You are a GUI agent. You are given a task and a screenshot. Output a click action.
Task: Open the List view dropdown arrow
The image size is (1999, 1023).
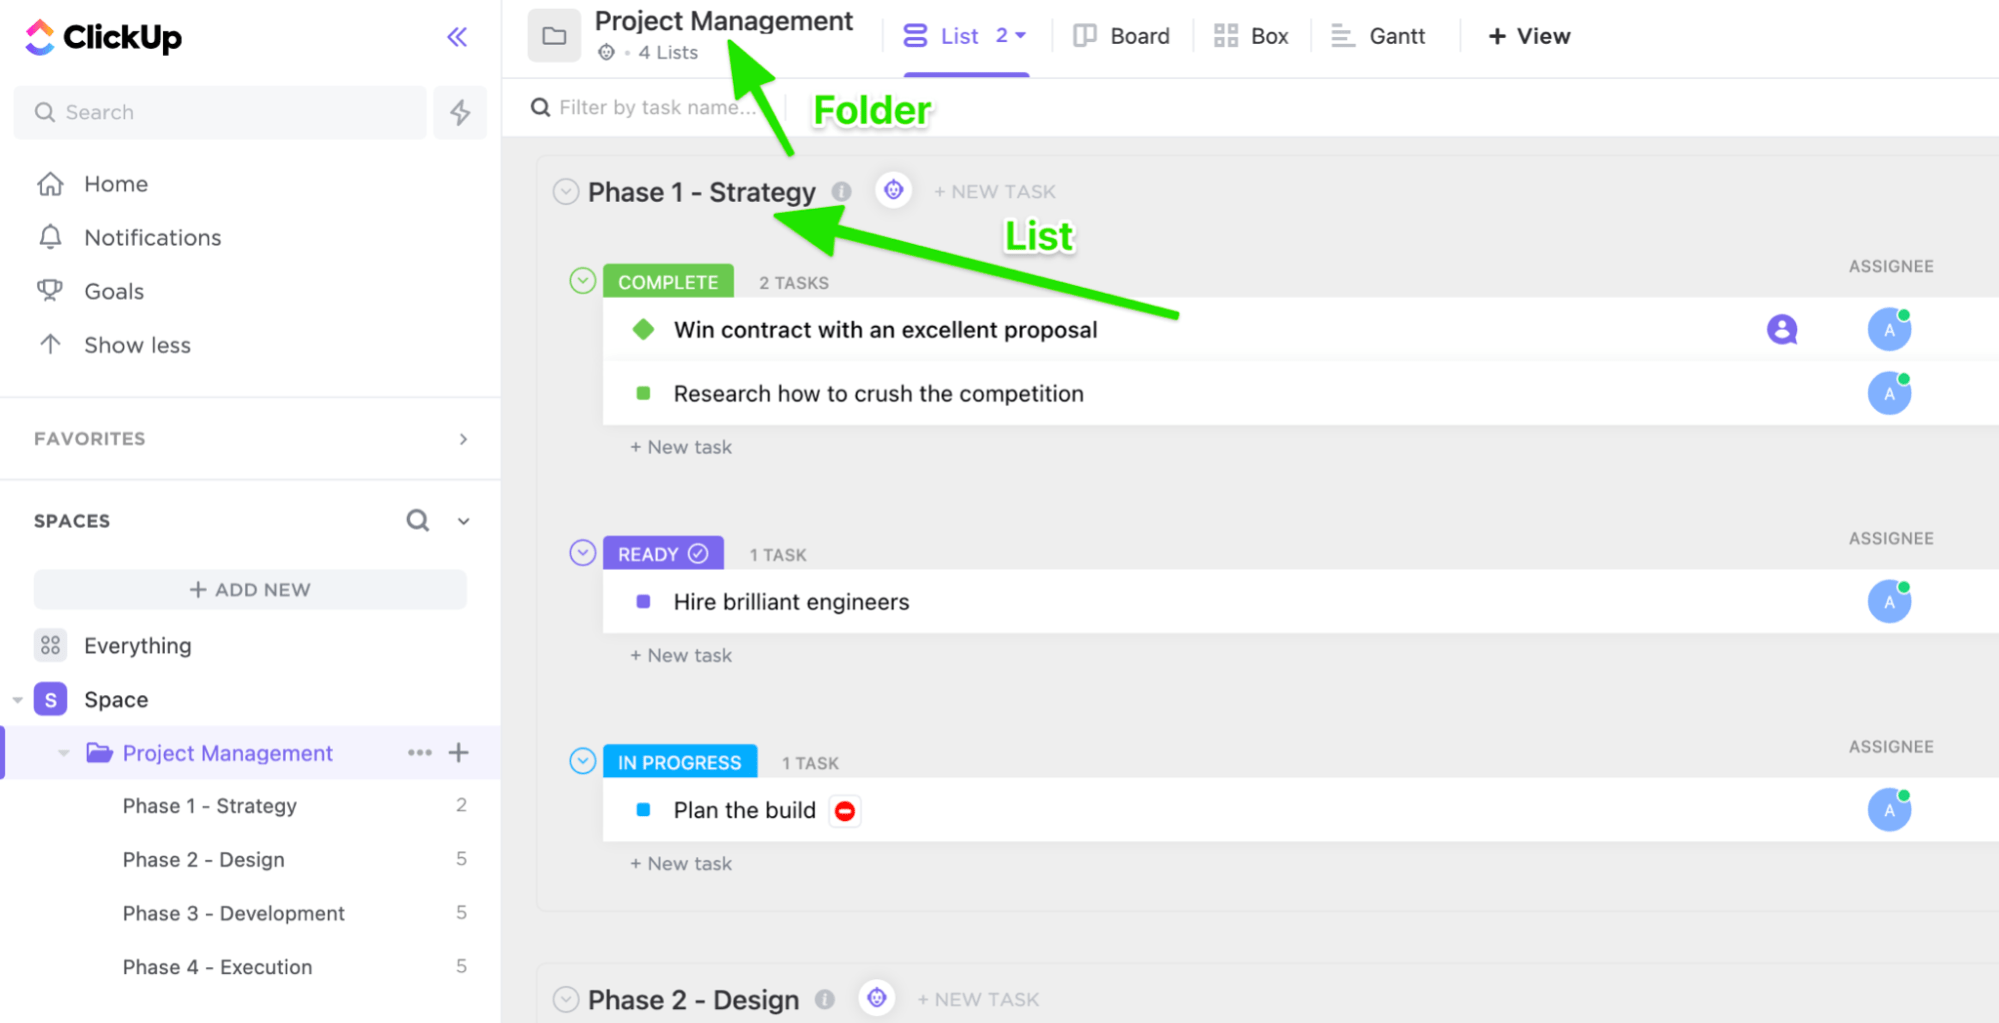pyautogui.click(x=1021, y=36)
